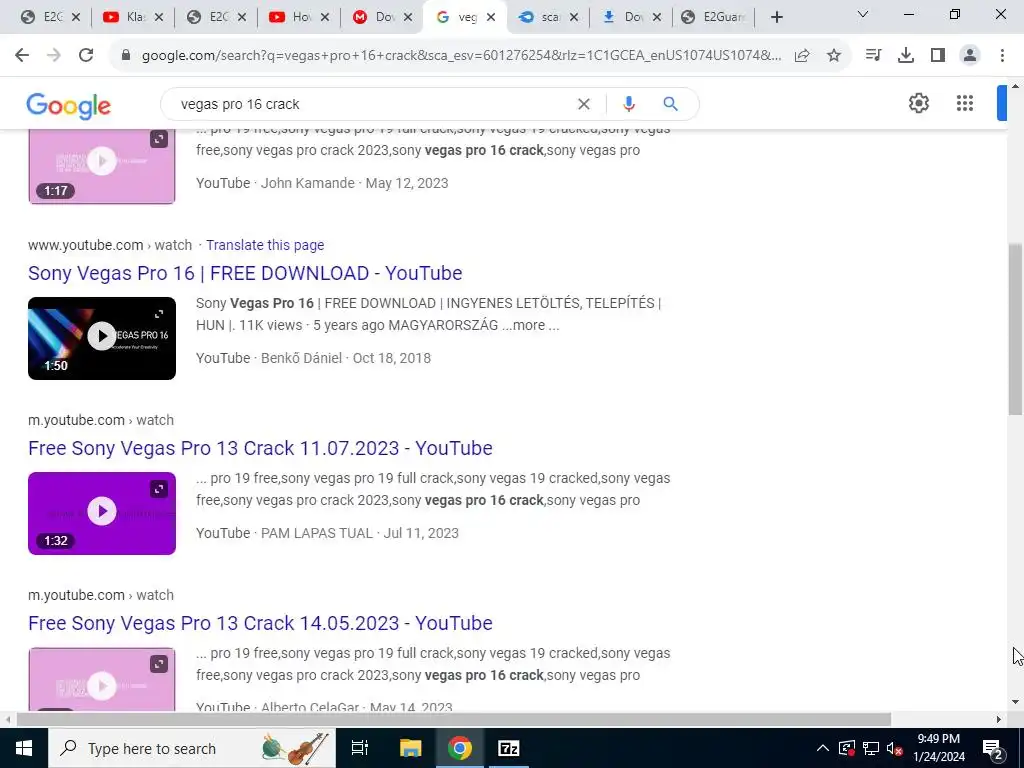The width and height of the screenshot is (1024, 768).
Task: Play the Vegas Pro 16 video thumbnail
Action: (102, 336)
